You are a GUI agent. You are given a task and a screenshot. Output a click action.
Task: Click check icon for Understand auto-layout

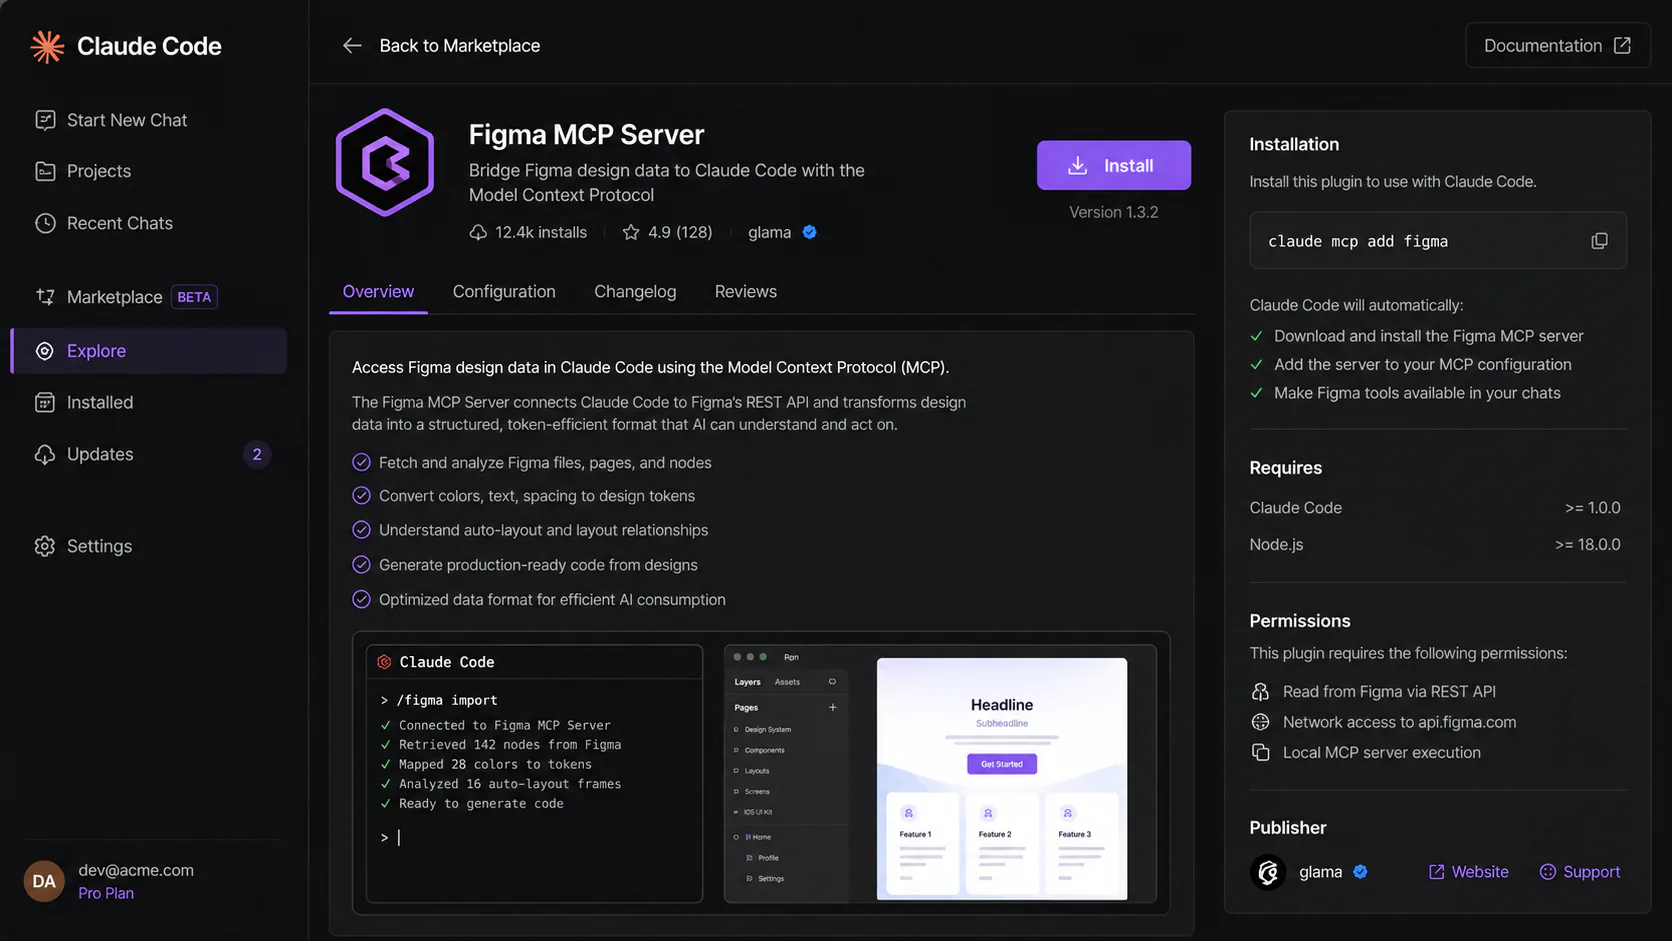coord(361,530)
